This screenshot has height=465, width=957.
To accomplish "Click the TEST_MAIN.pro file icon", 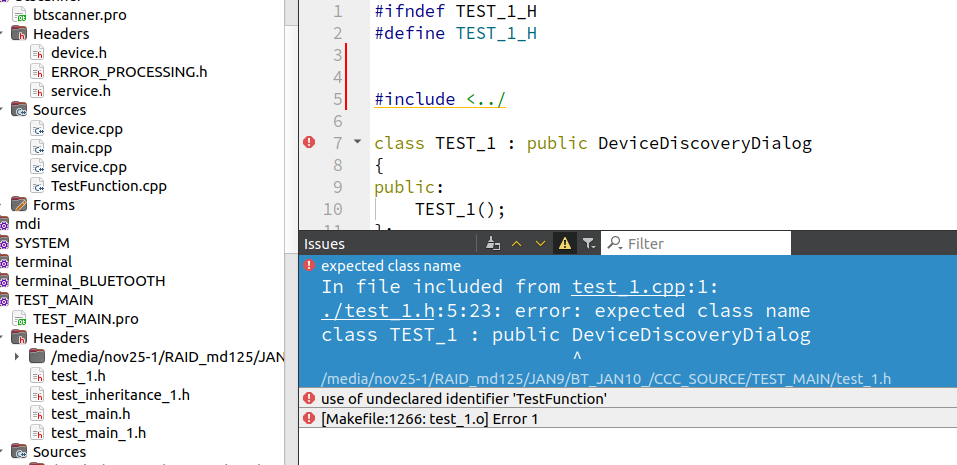I will (19, 319).
